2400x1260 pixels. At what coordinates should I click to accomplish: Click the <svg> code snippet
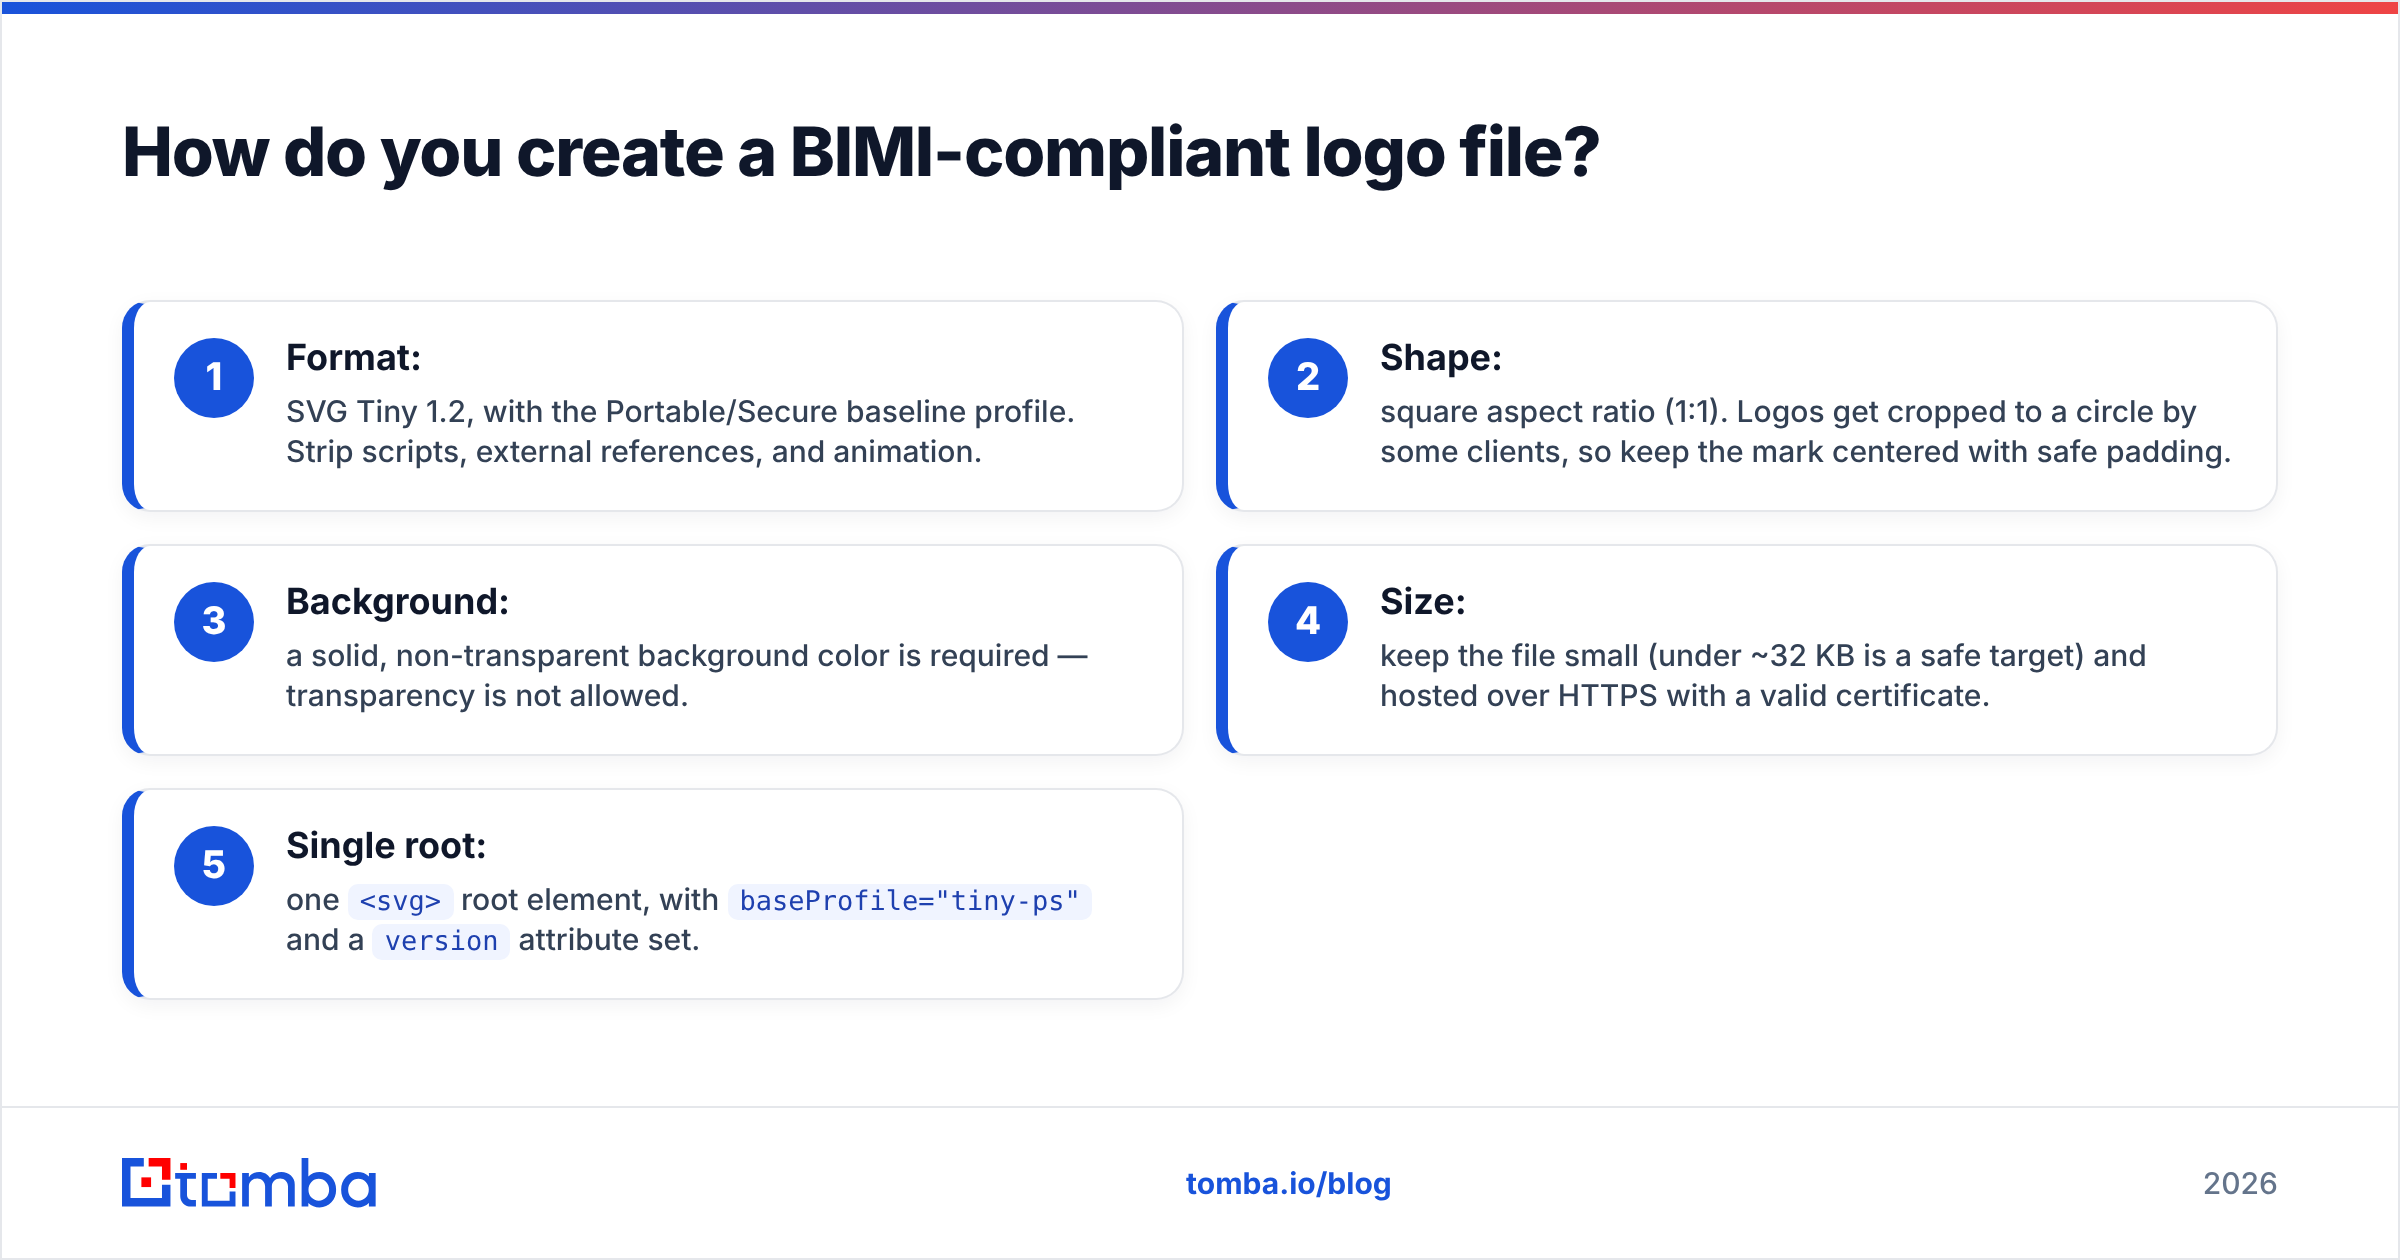pos(400,901)
